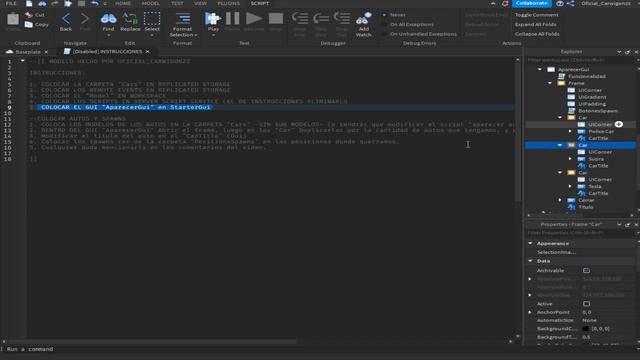Click the Stop test square icon
Screen dimensions: 640x360
276,18
